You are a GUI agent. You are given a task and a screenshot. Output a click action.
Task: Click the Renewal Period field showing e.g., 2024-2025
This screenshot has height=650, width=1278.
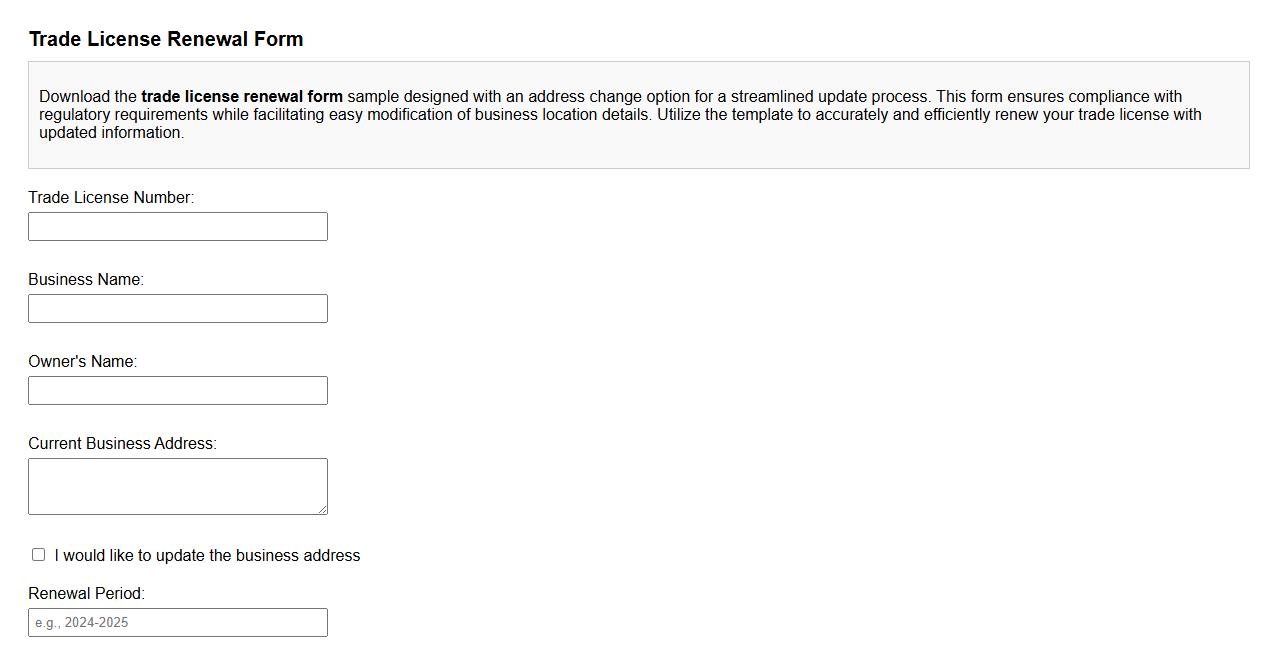[178, 622]
